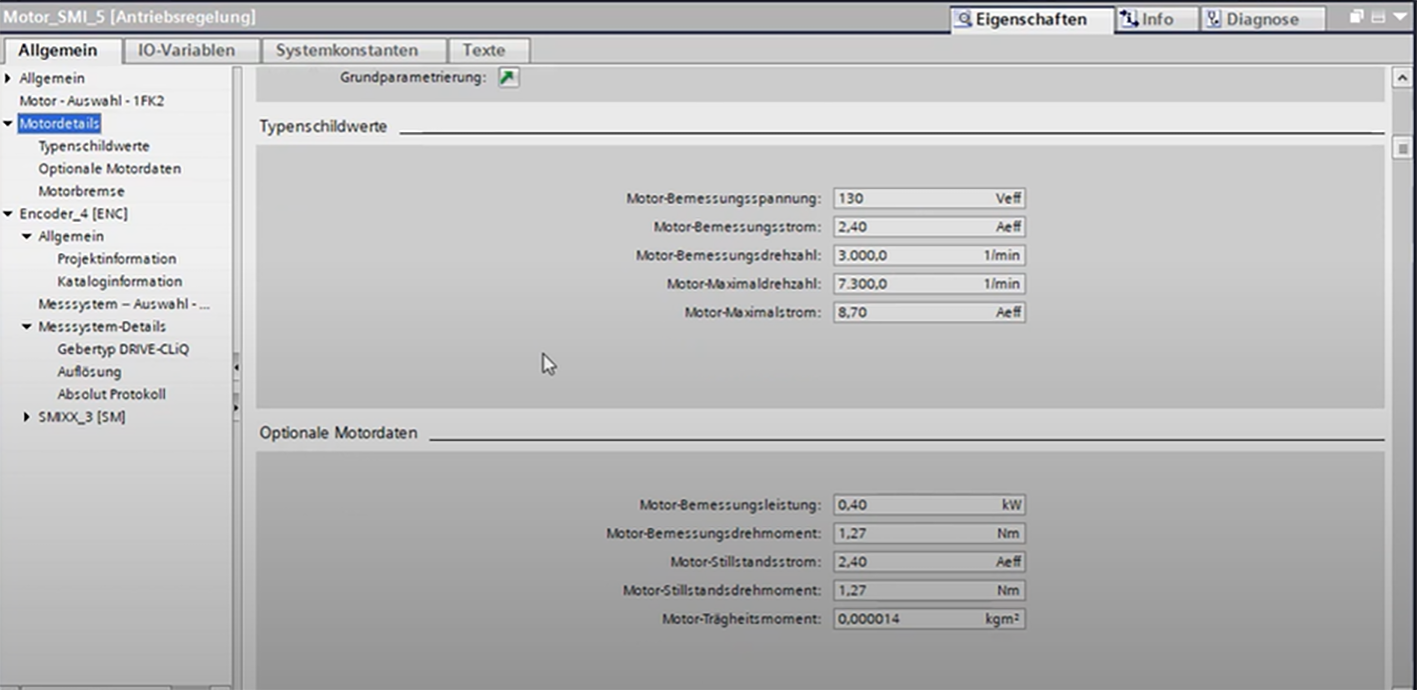The image size is (1417, 690).
Task: Click the Motor-Maximaldrehzahl field showing 7.300,0
Action: pos(929,284)
